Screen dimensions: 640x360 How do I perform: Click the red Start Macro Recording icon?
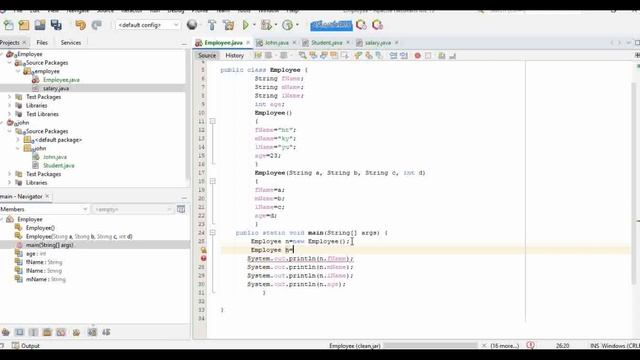pos(418,56)
